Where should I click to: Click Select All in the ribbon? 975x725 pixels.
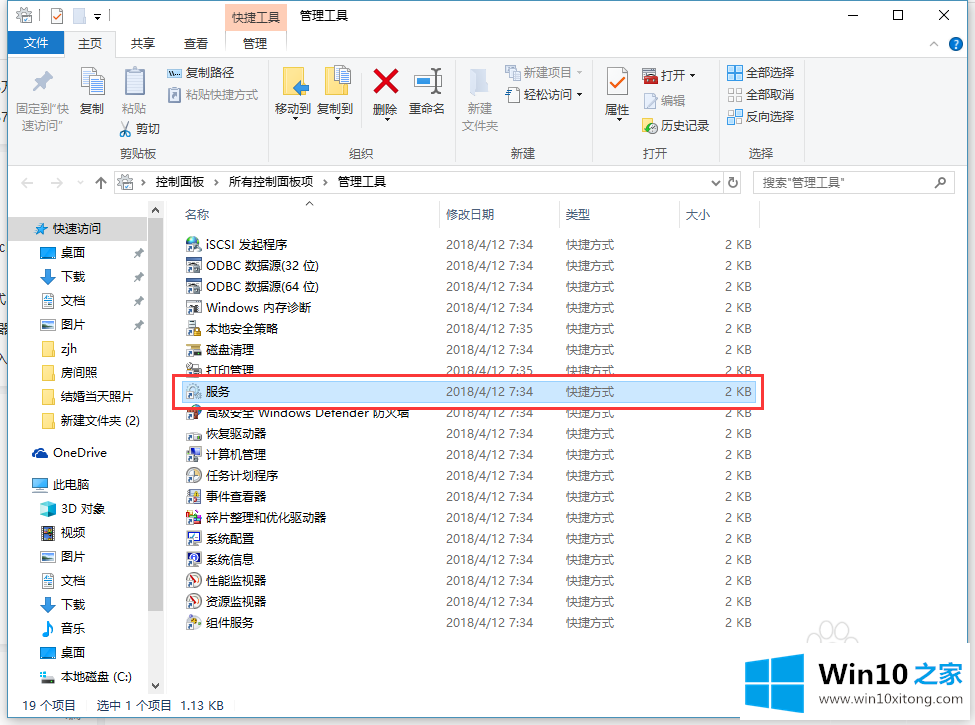pos(760,73)
